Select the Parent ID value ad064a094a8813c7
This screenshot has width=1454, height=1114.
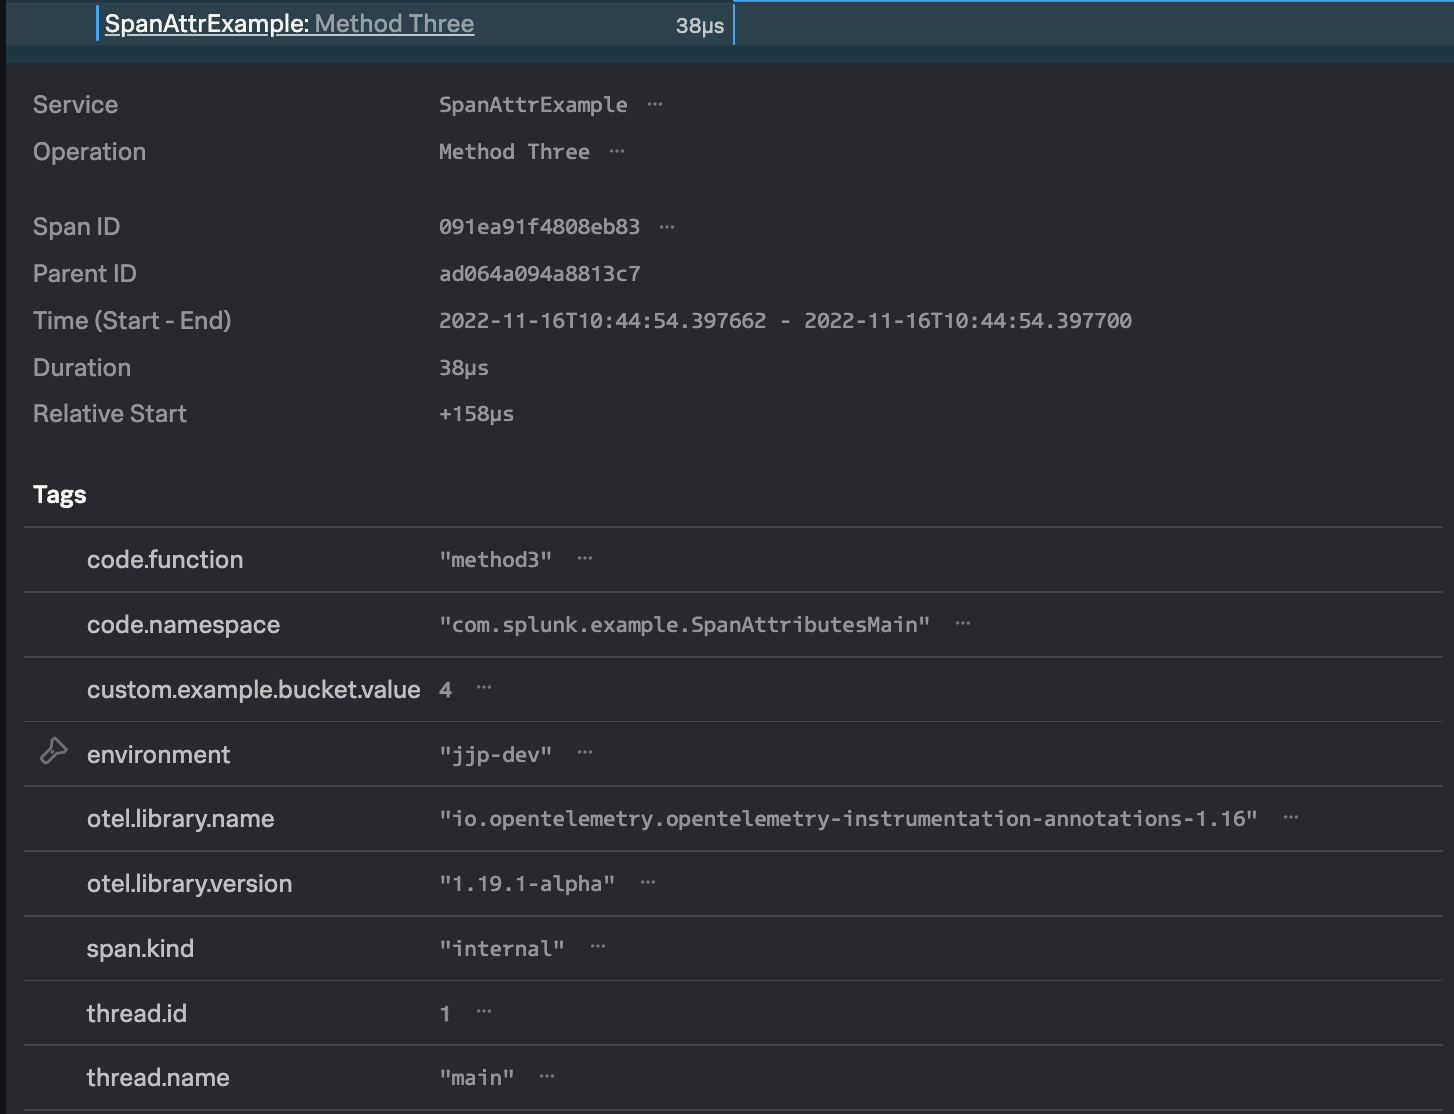[x=539, y=273]
